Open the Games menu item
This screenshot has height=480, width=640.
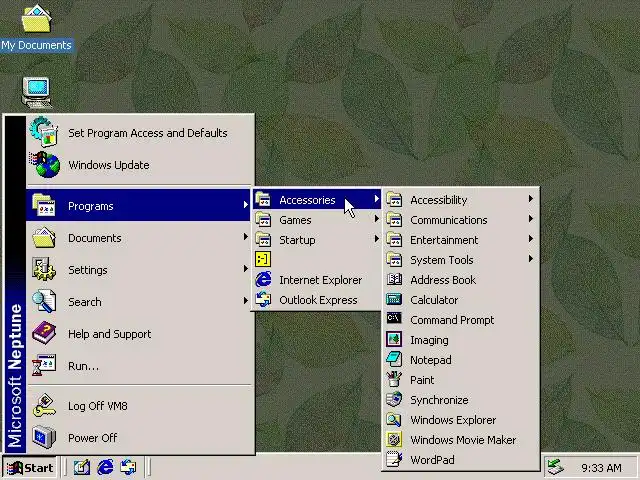[x=317, y=220]
